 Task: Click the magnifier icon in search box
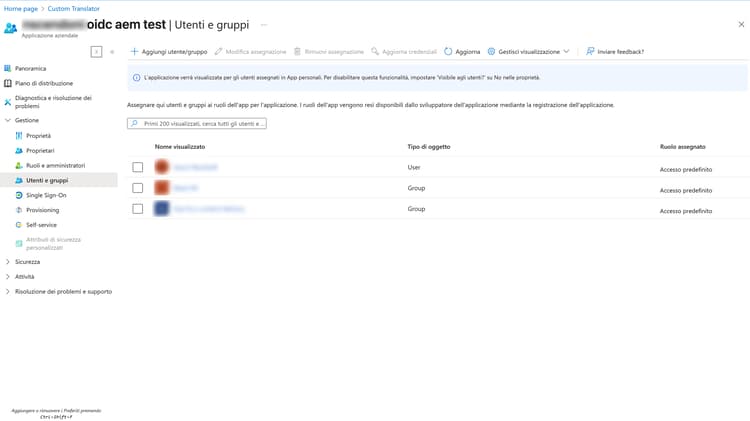click(134, 123)
